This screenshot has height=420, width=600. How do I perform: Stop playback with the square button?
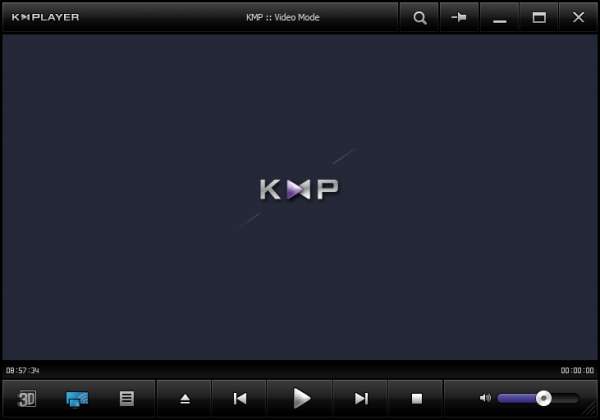point(416,399)
